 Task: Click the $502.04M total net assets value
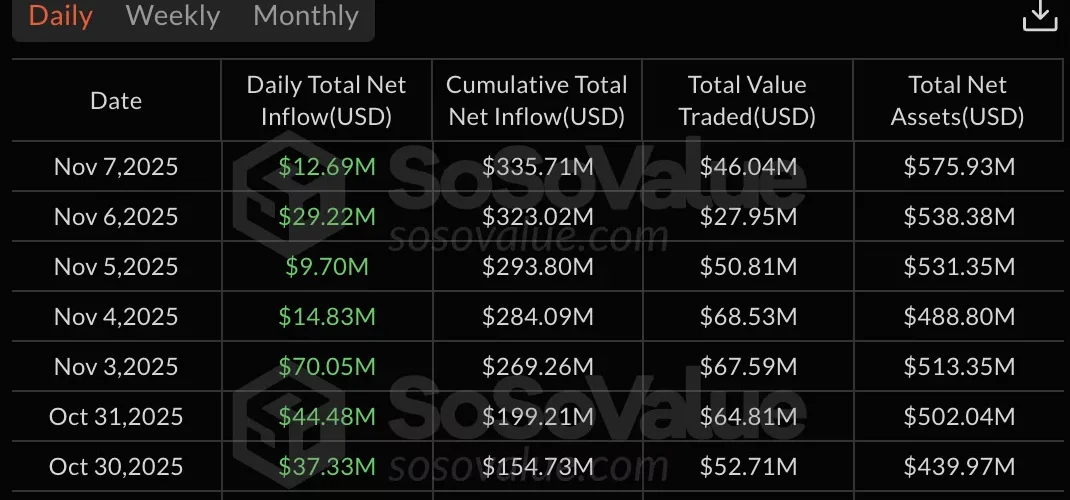959,416
